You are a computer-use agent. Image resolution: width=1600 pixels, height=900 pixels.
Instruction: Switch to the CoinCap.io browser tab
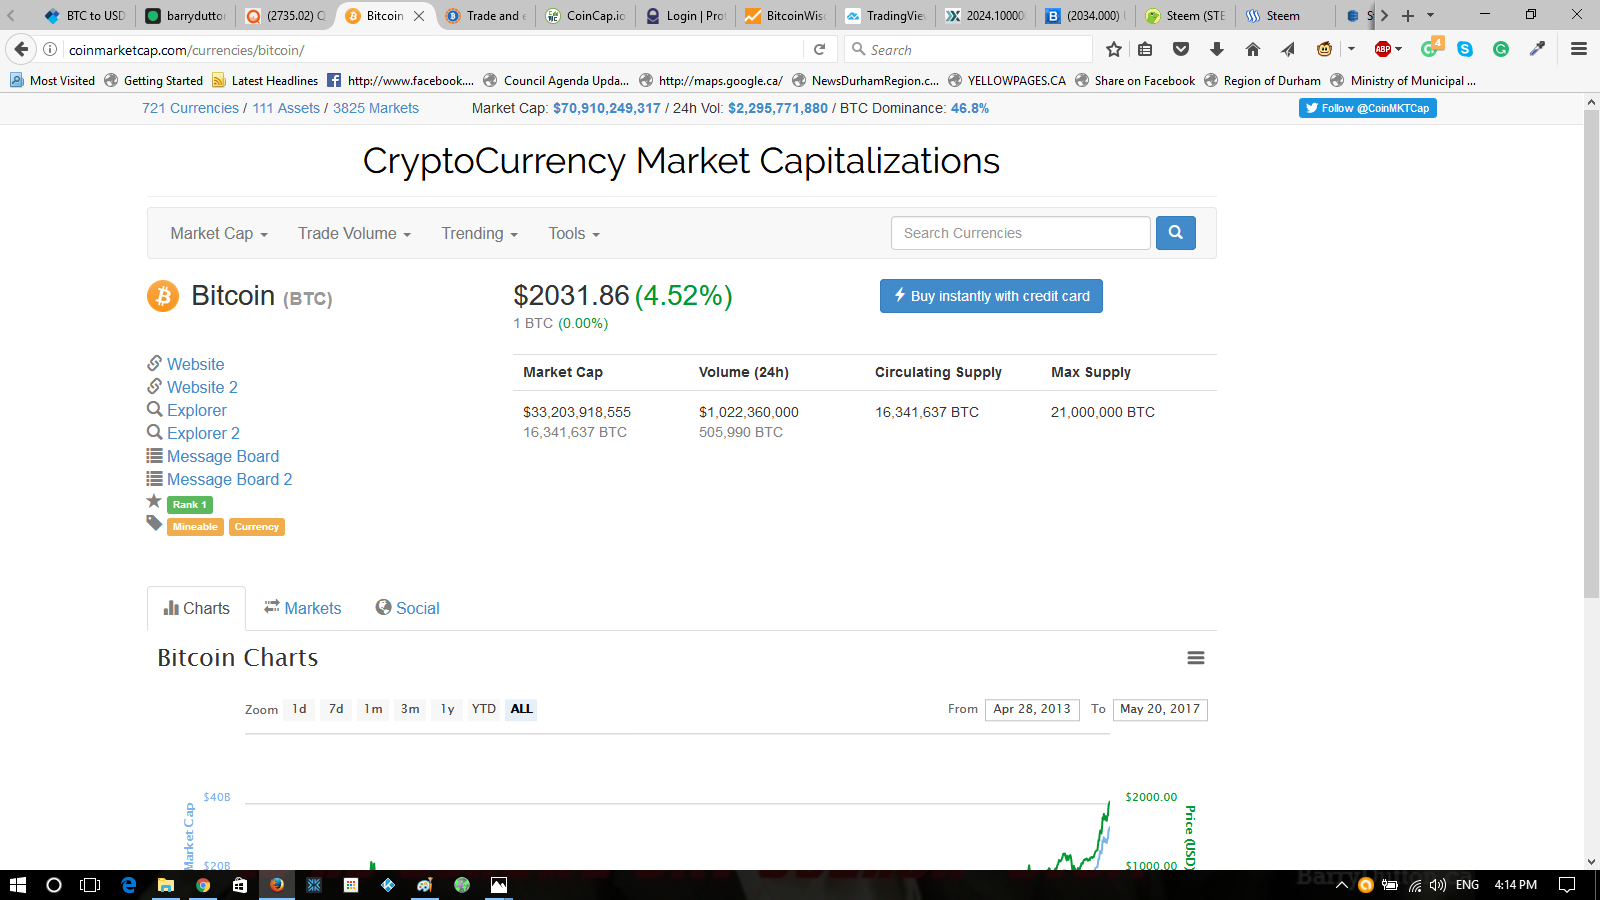[x=585, y=15]
